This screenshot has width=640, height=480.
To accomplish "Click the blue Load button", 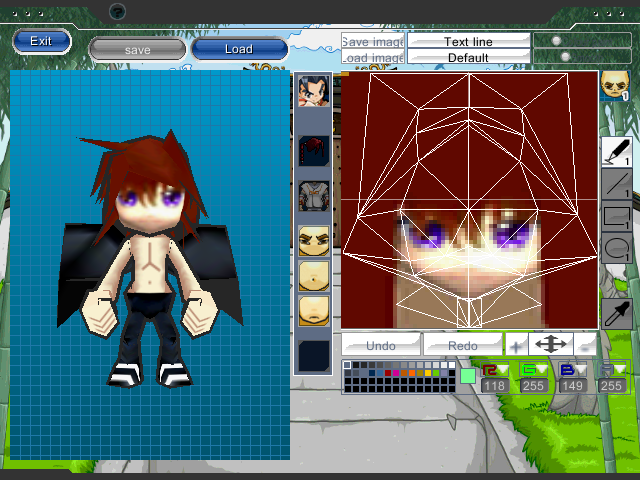I will tap(239, 49).
